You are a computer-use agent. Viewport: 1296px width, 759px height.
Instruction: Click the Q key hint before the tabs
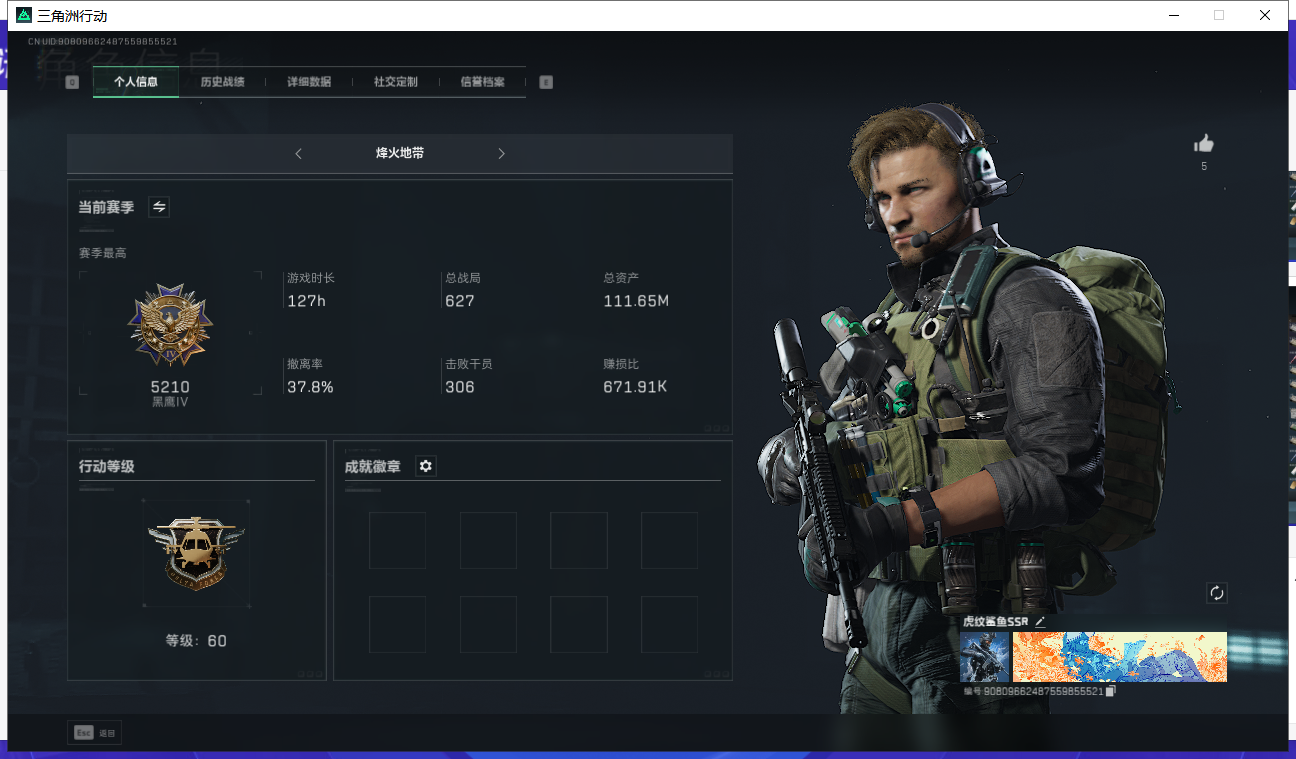[x=72, y=82]
